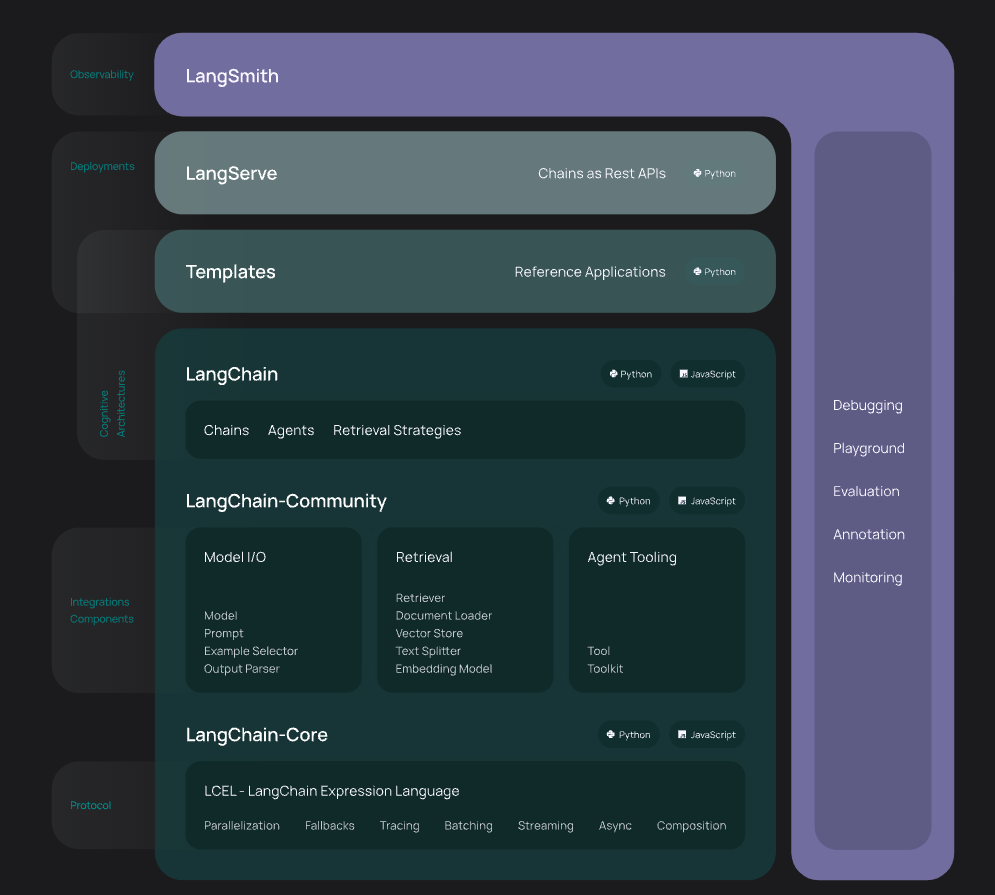Click the Chains item

tap(227, 430)
